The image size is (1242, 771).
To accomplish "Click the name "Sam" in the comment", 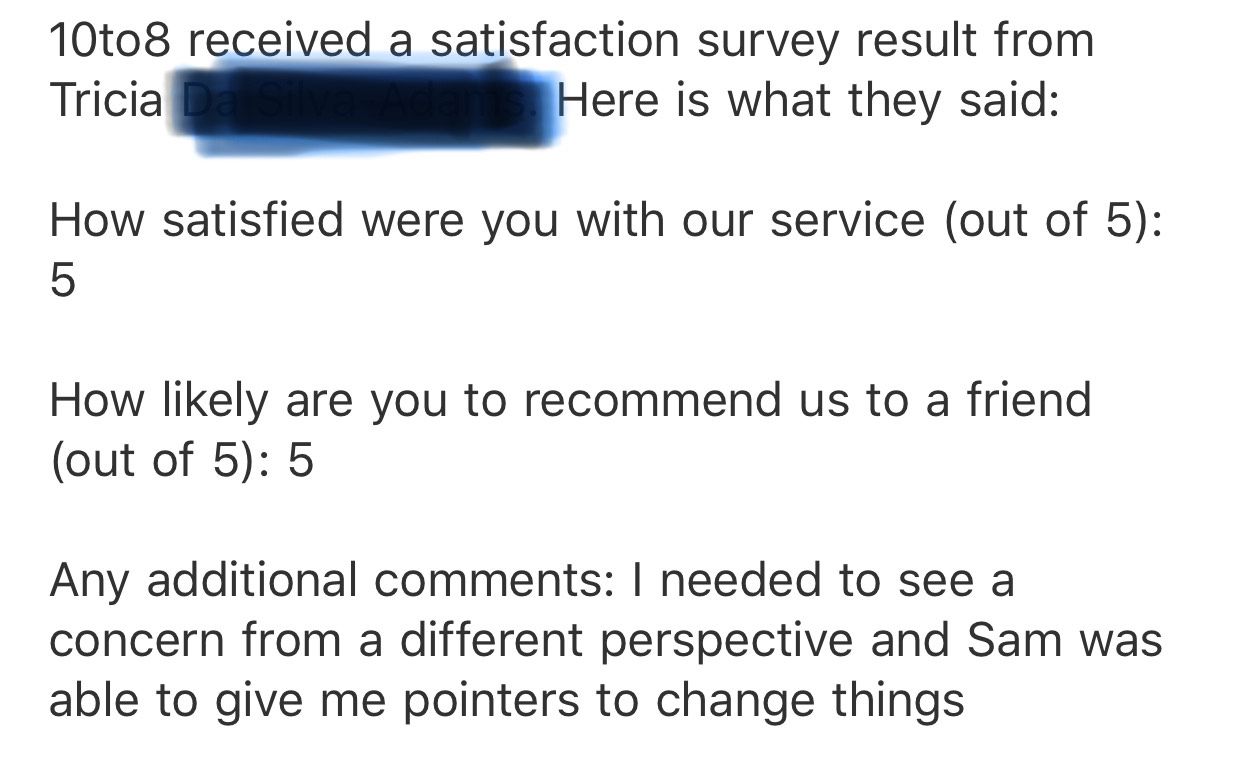I will [x=1014, y=640].
